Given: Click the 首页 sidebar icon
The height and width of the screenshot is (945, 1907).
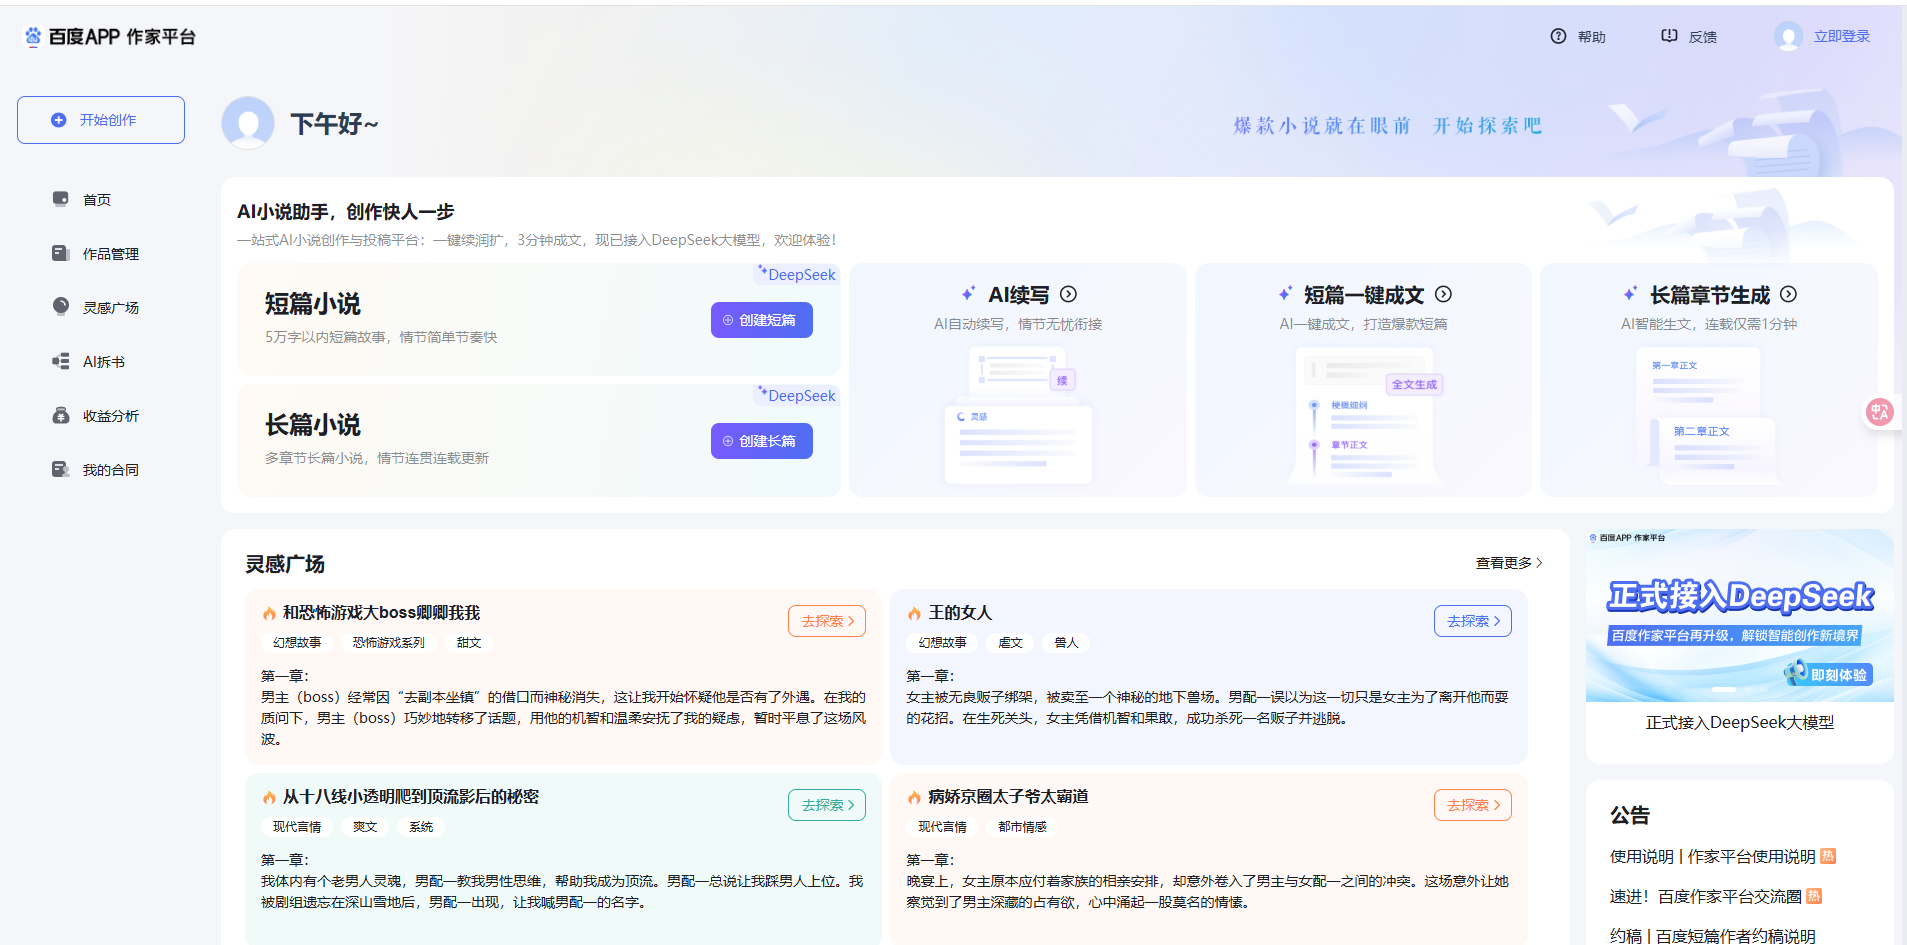Looking at the screenshot, I should (61, 199).
